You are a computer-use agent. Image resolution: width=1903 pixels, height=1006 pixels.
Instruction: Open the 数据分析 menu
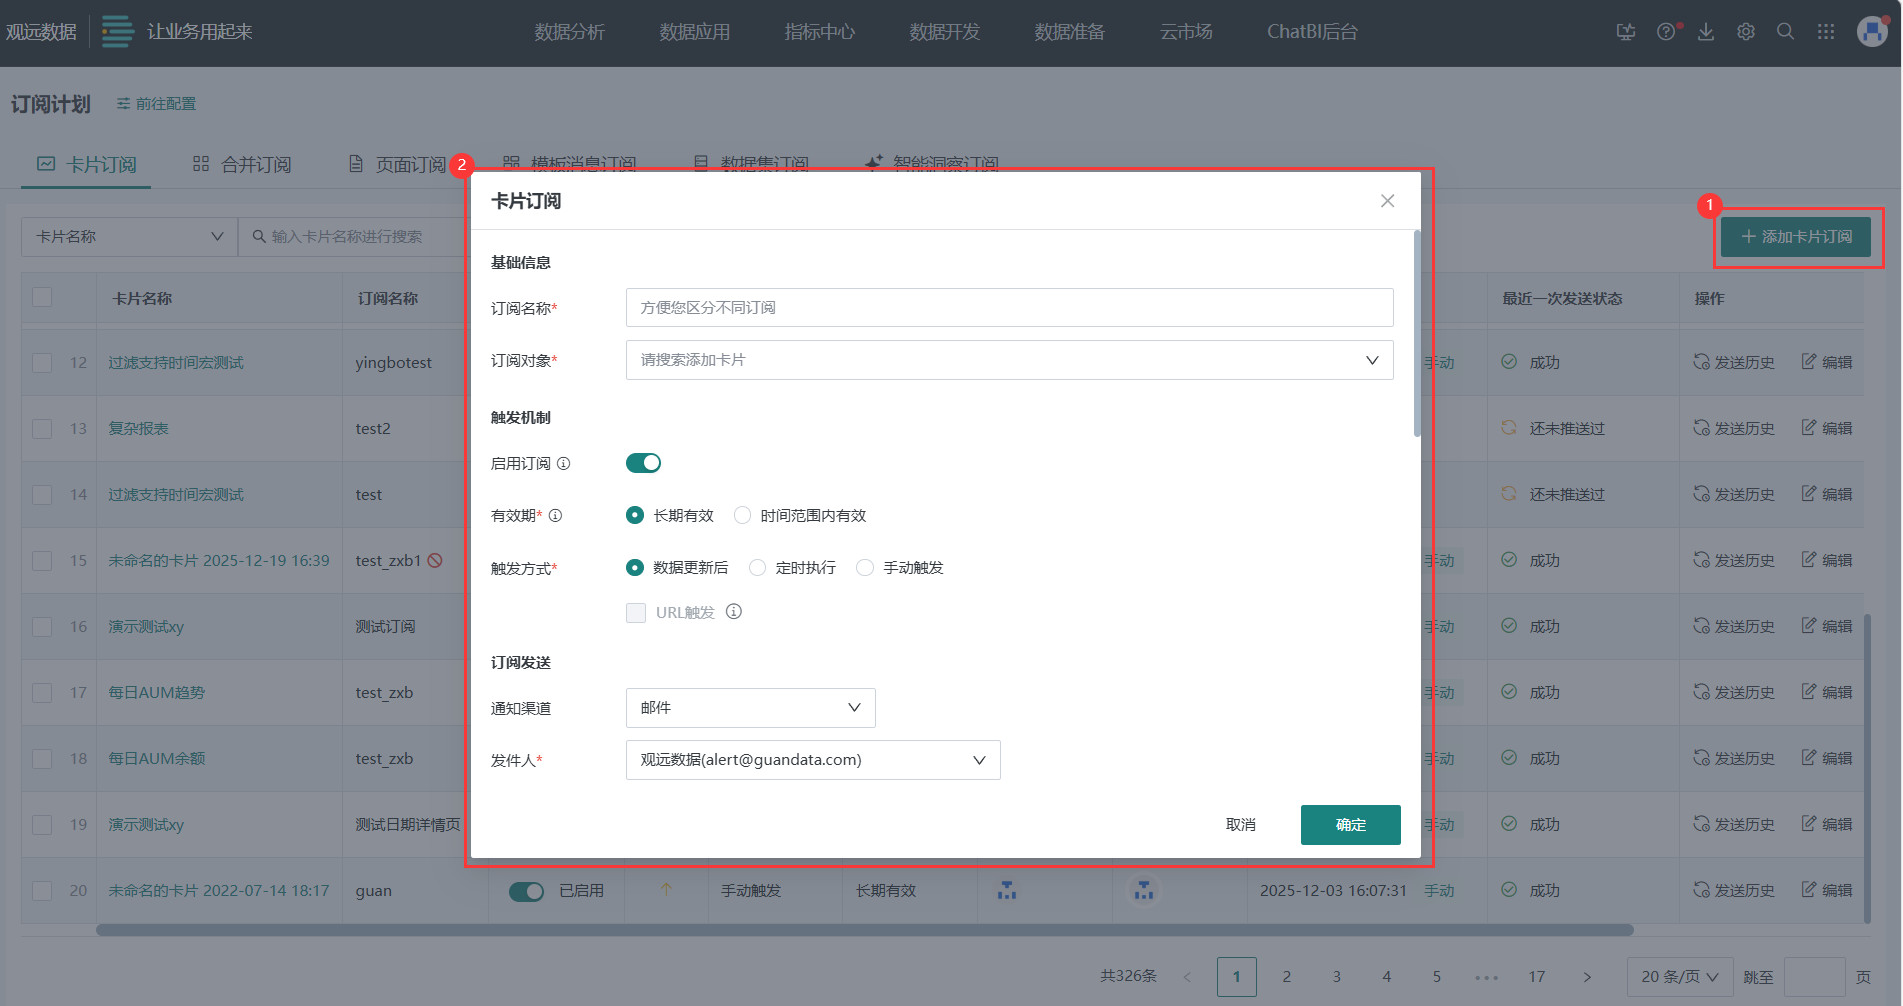coord(569,32)
